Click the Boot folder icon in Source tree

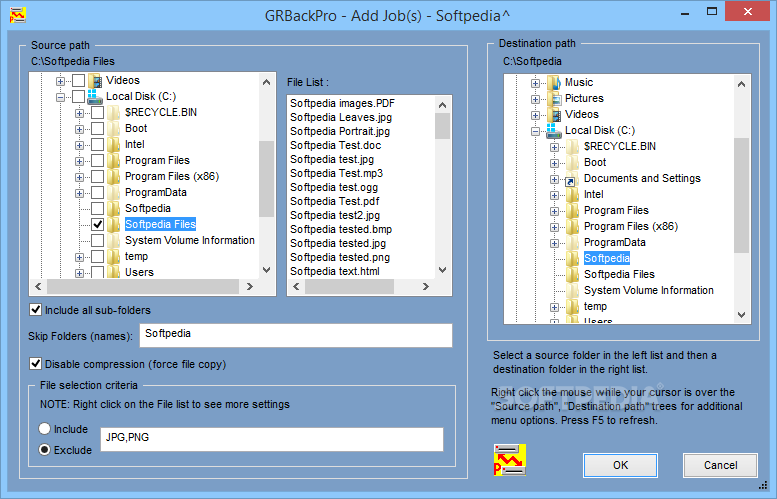point(113,128)
